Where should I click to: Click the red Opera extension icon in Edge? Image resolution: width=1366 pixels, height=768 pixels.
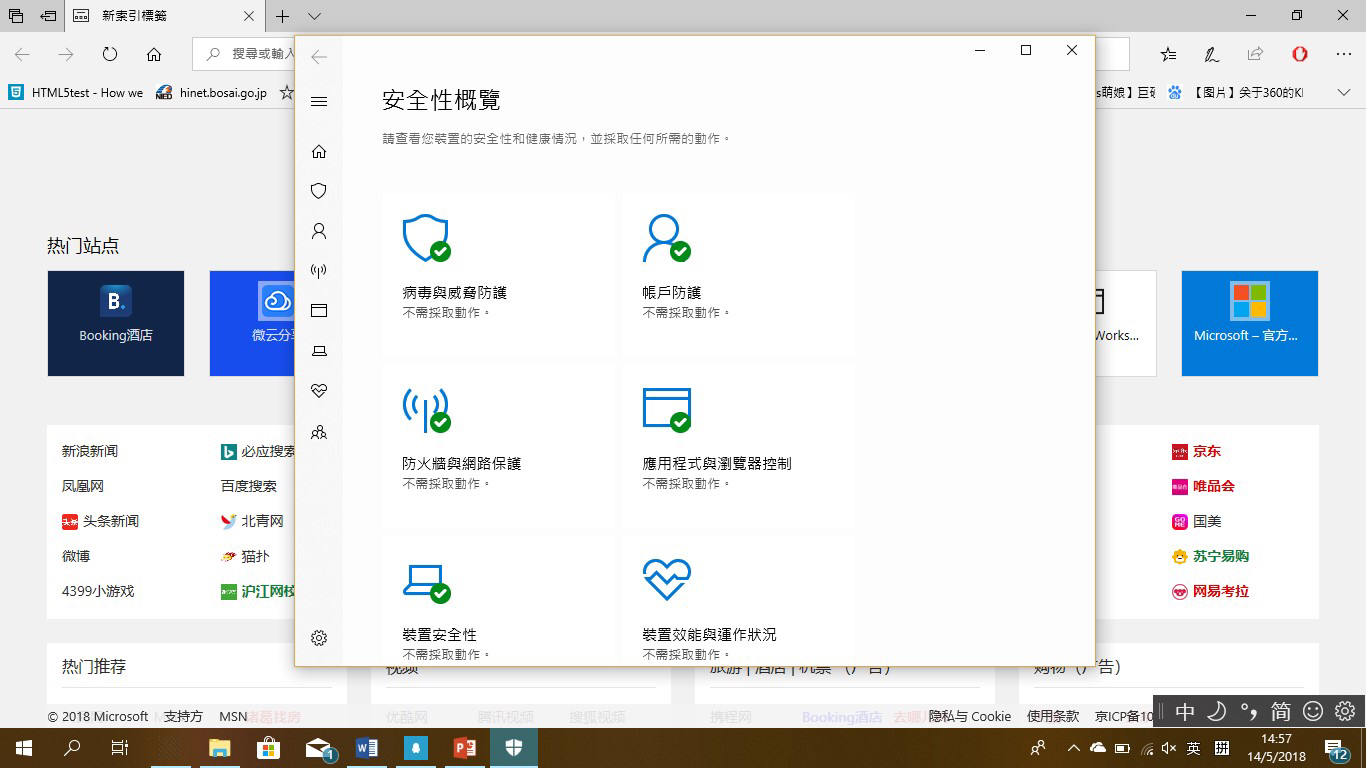[1299, 55]
